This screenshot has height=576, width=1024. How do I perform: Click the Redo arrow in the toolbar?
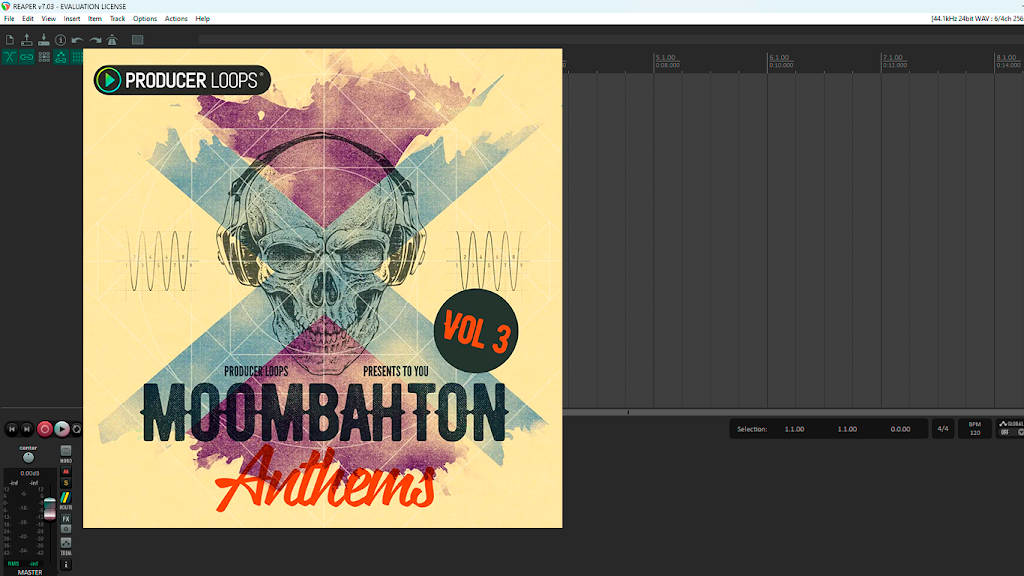tap(95, 40)
